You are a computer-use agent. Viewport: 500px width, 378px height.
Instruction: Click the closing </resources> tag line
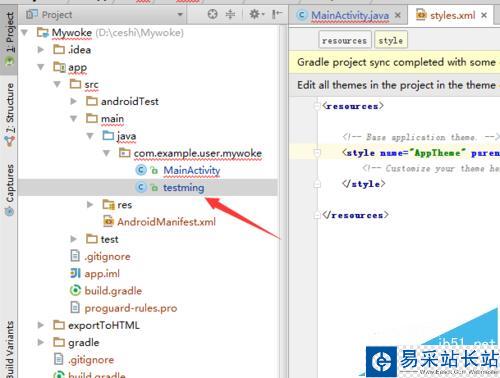355,215
